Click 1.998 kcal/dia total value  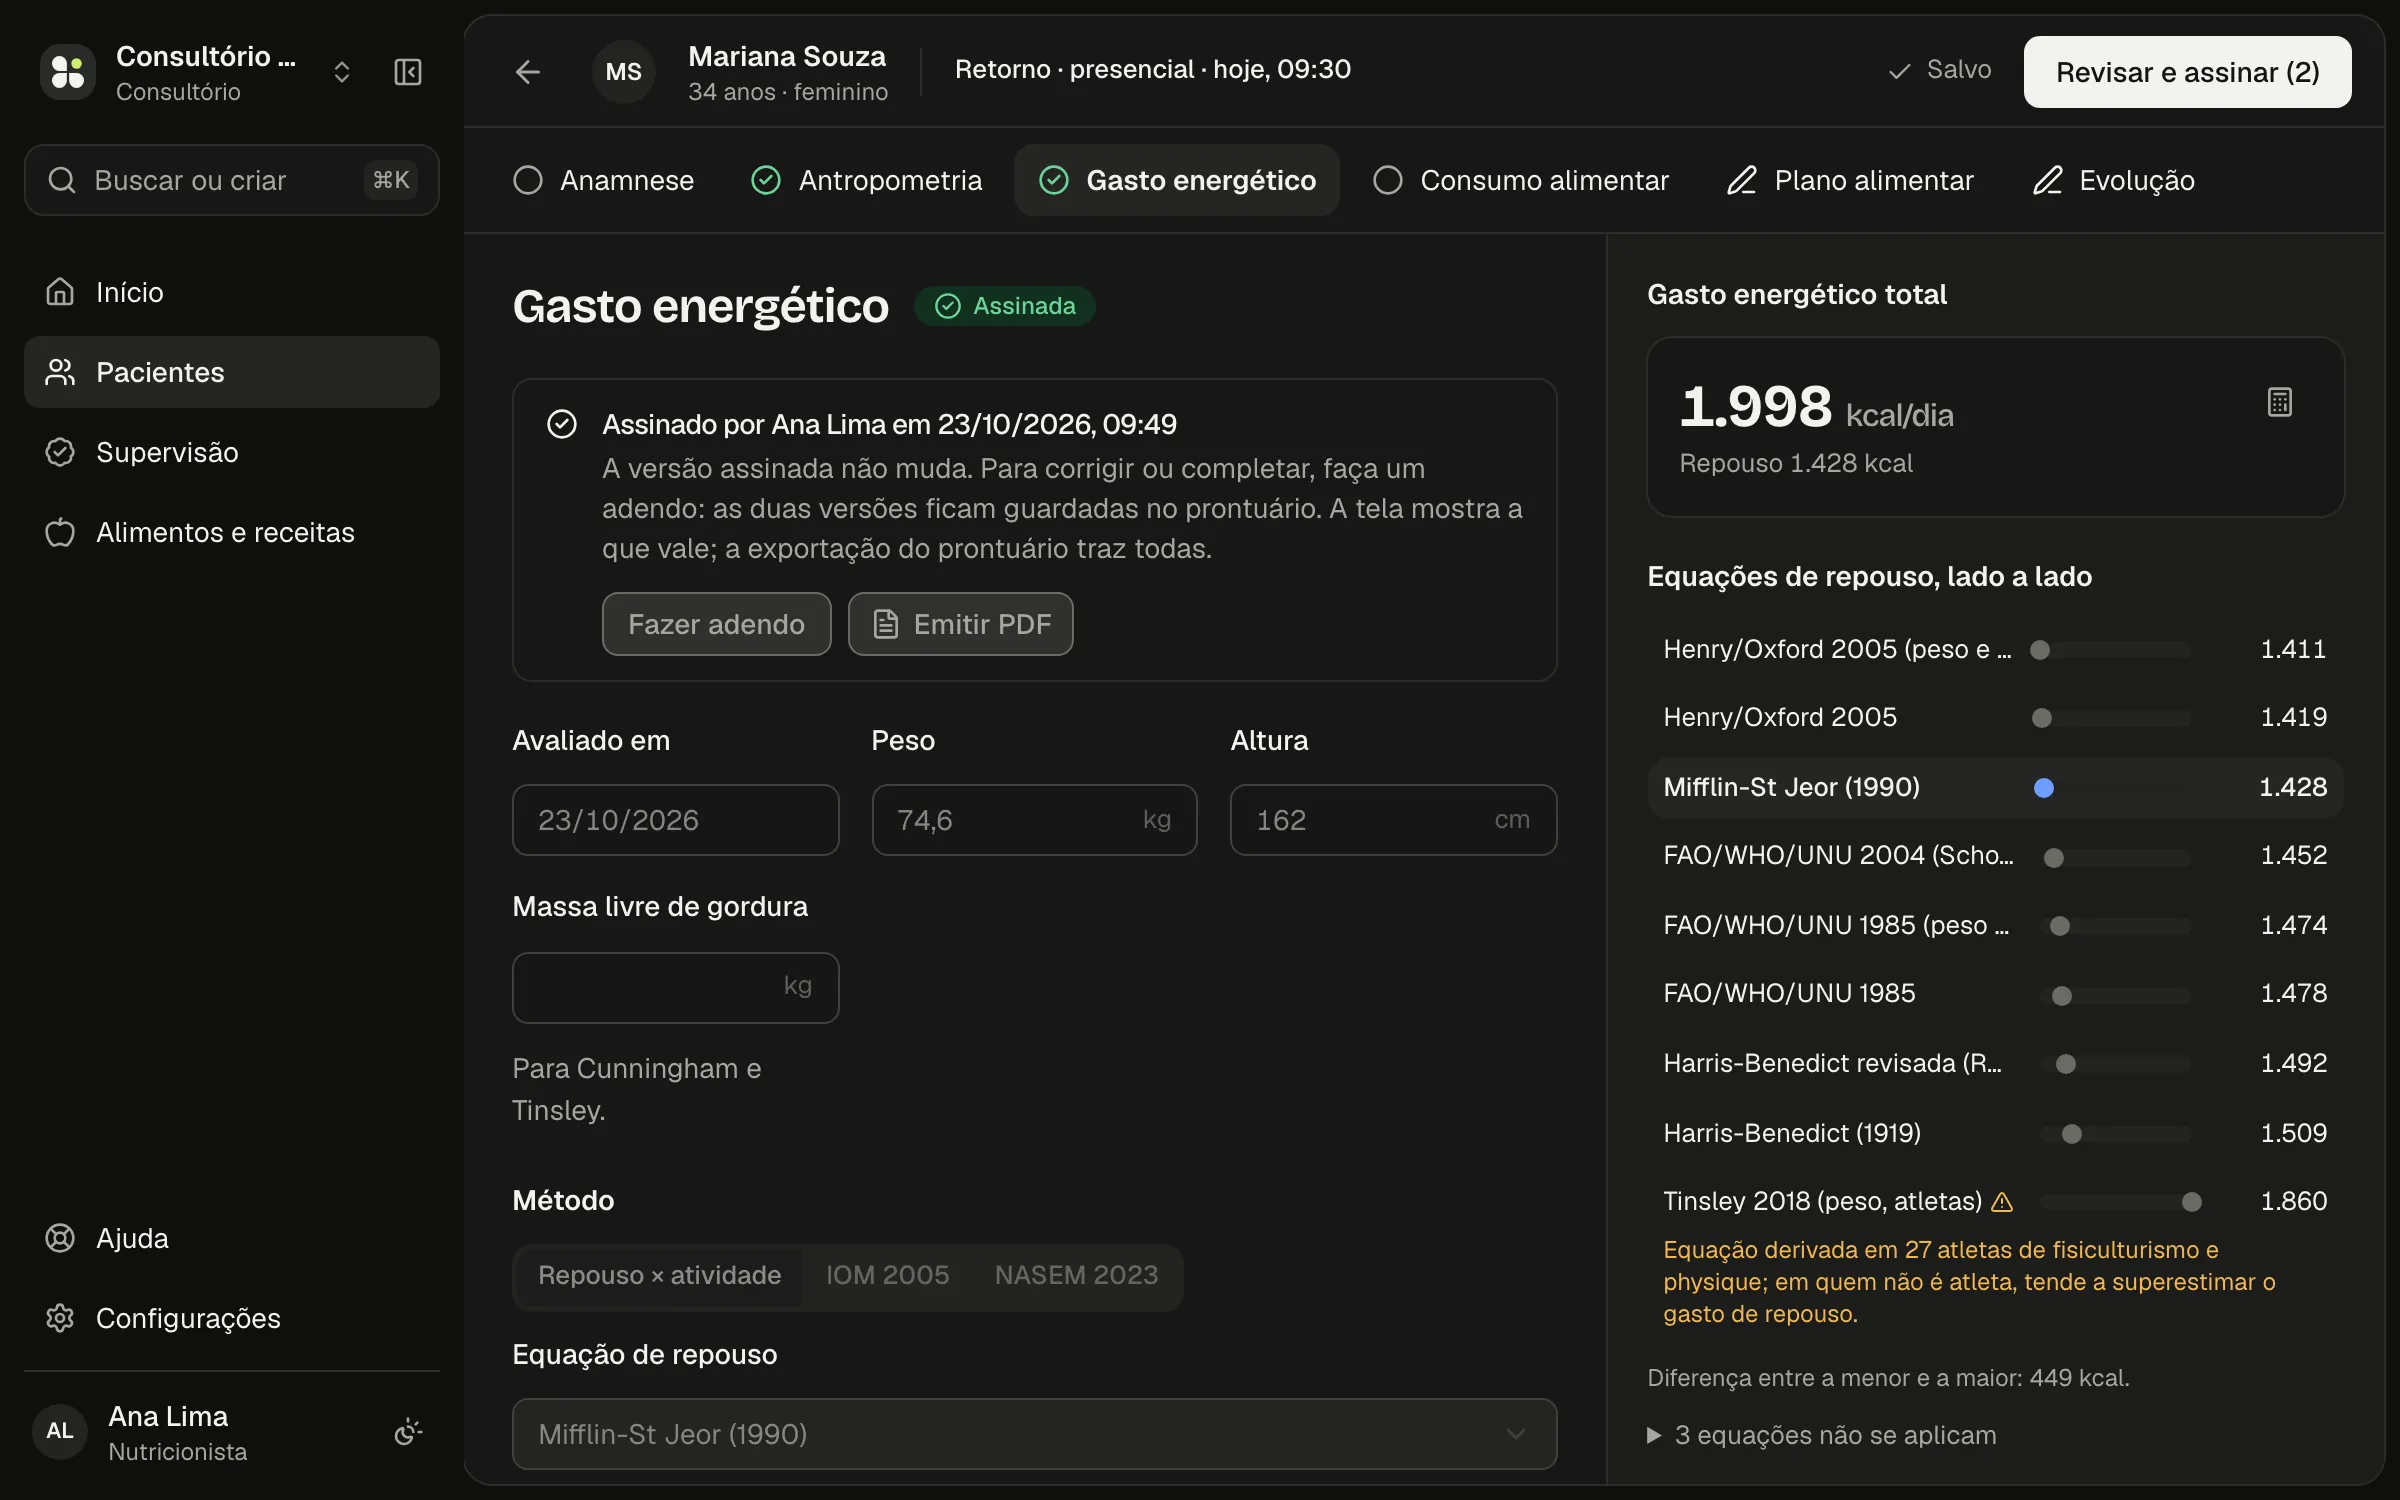point(1816,408)
